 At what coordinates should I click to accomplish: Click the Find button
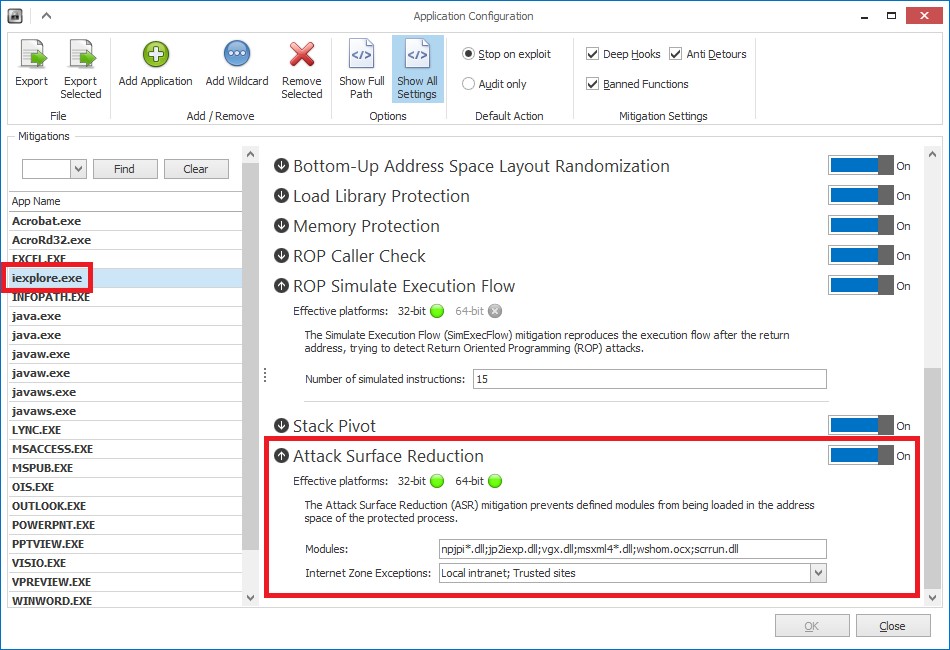coord(125,169)
